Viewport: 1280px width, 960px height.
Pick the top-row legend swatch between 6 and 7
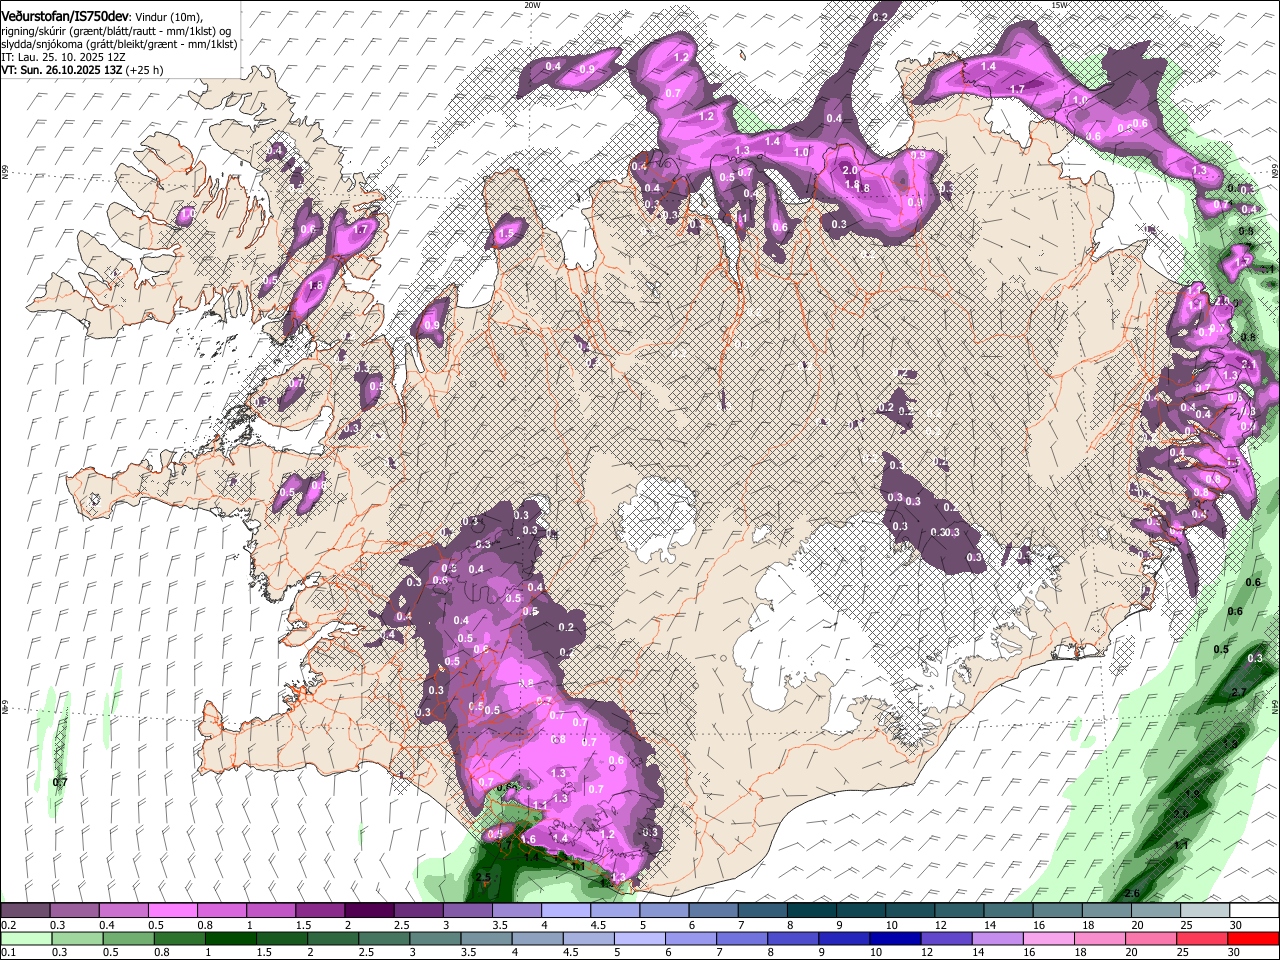point(714,911)
